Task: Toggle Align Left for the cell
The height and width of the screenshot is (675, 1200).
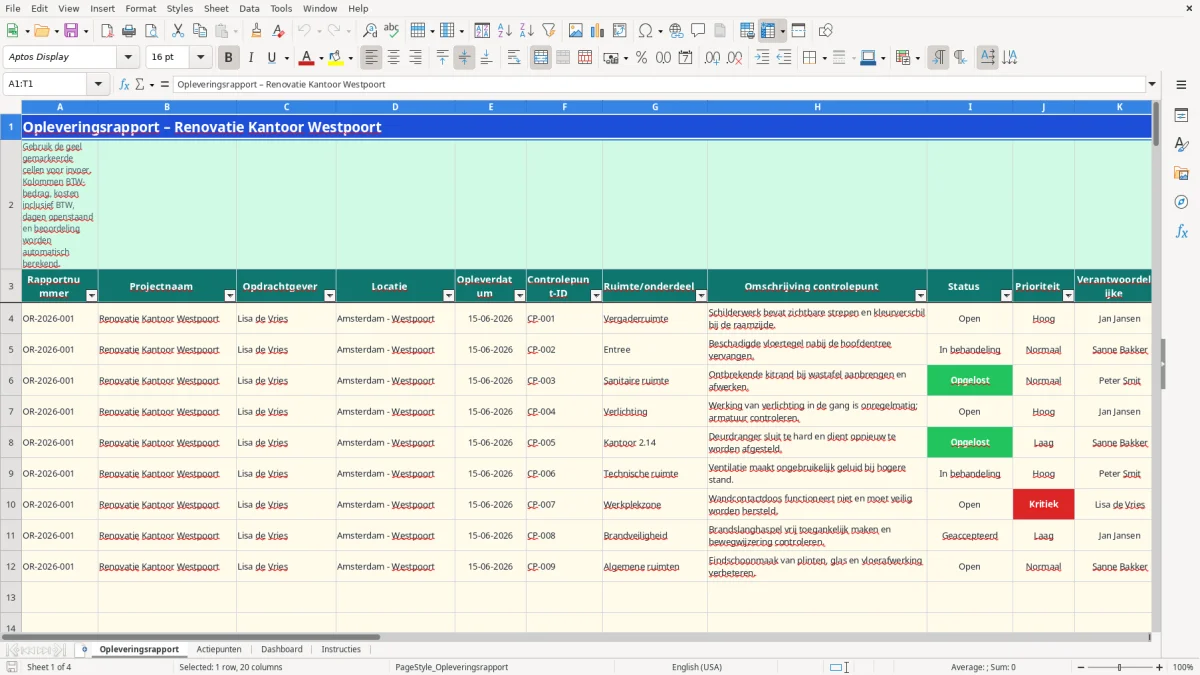Action: (x=371, y=58)
